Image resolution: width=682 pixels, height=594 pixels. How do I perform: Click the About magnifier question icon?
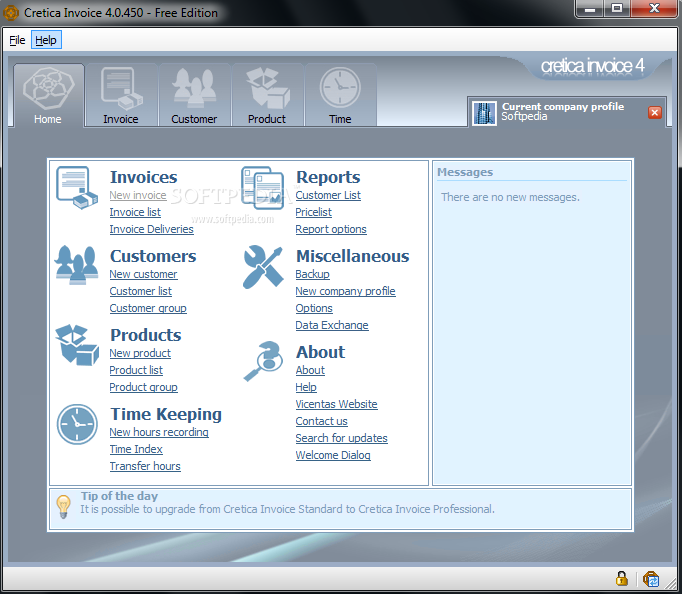[264, 361]
